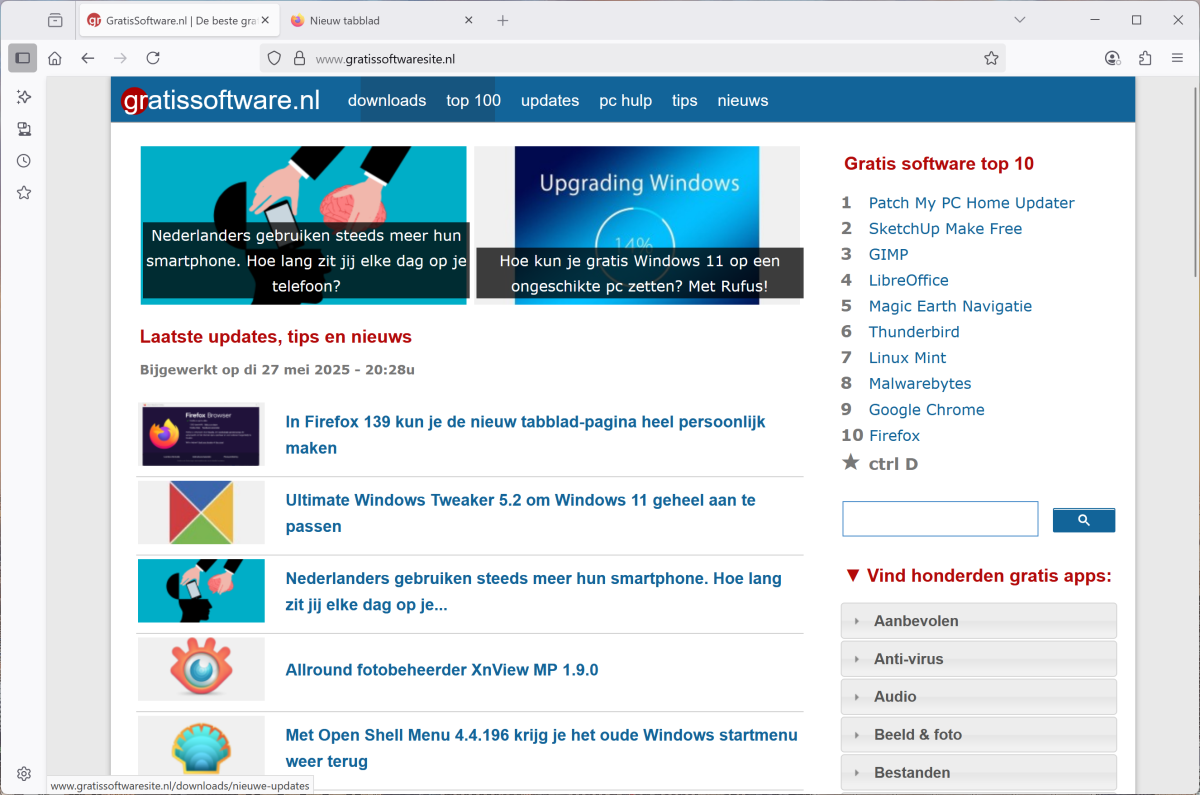This screenshot has height=795, width=1200.
Task: Click the Home button in the toolbar
Action: (x=55, y=58)
